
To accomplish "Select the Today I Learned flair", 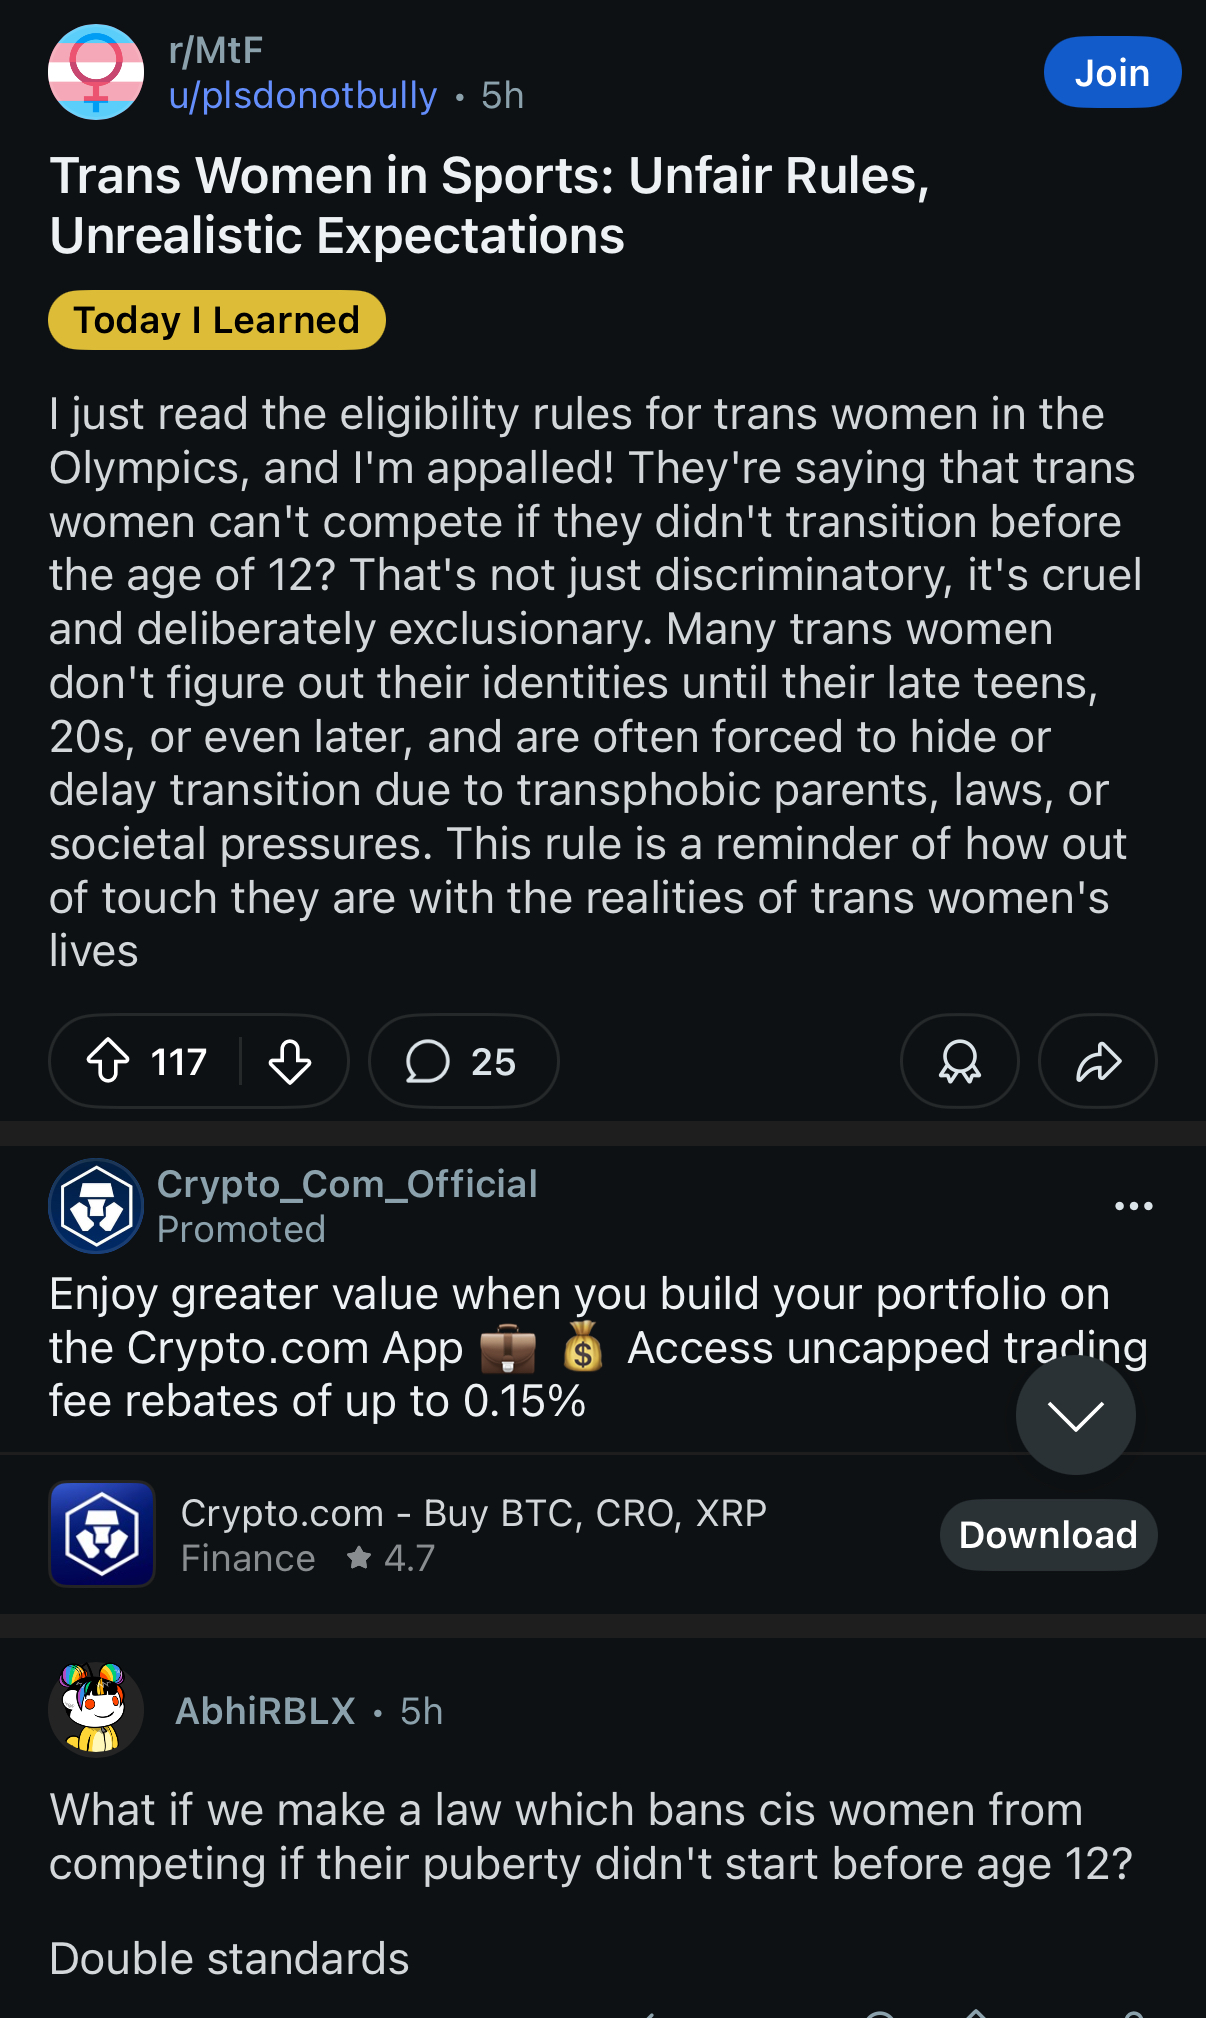I will click(217, 320).
